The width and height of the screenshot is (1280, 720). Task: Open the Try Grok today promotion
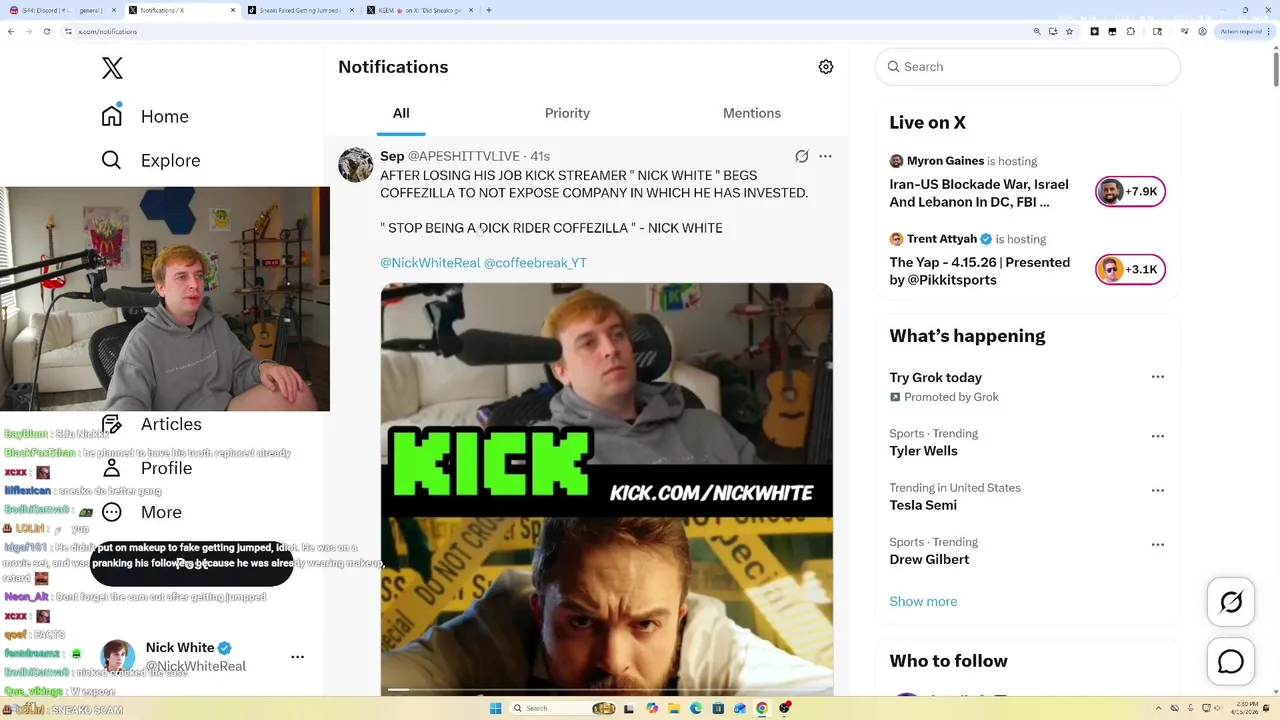[936, 377]
